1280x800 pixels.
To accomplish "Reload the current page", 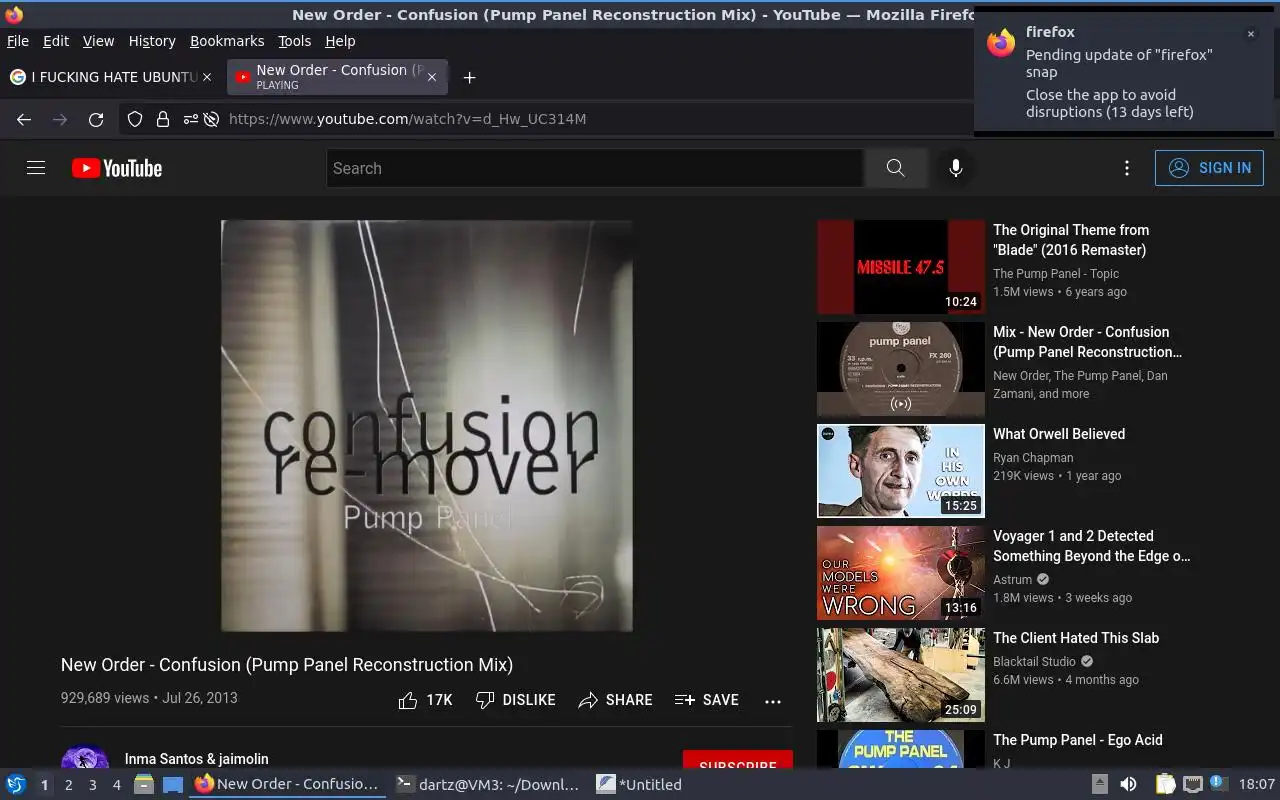I will tap(96, 119).
